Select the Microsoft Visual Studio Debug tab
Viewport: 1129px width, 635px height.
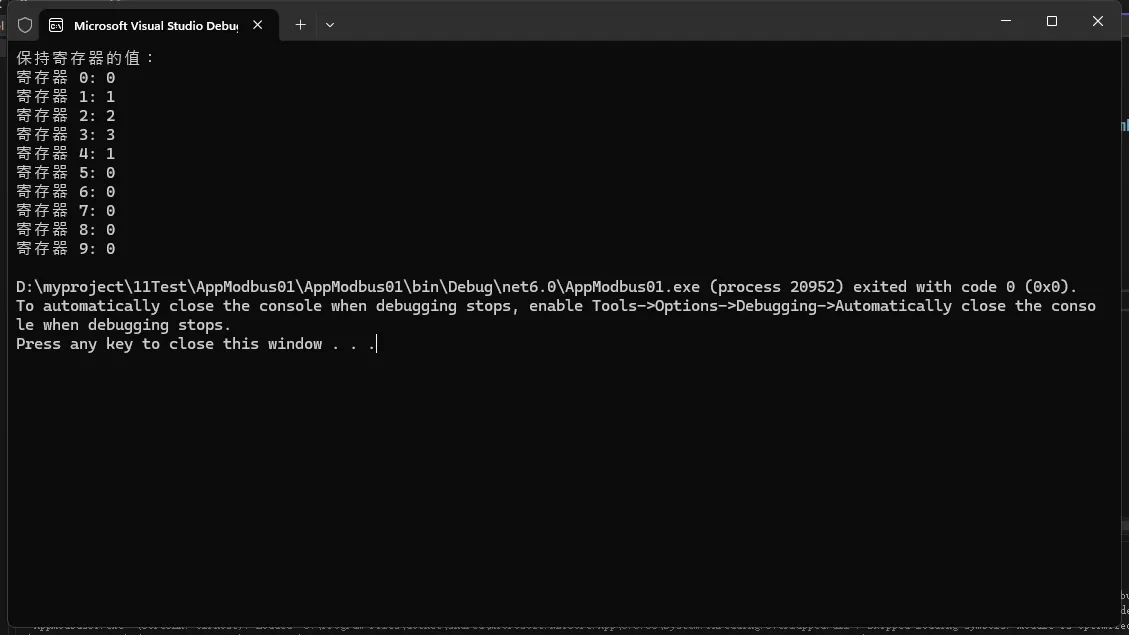tap(158, 25)
